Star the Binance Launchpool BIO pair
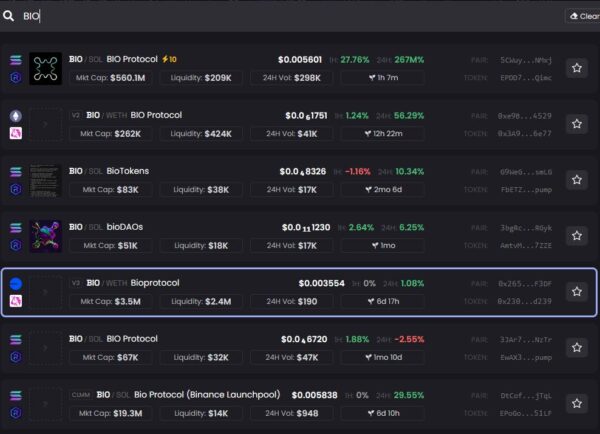600x434 pixels. coord(577,403)
